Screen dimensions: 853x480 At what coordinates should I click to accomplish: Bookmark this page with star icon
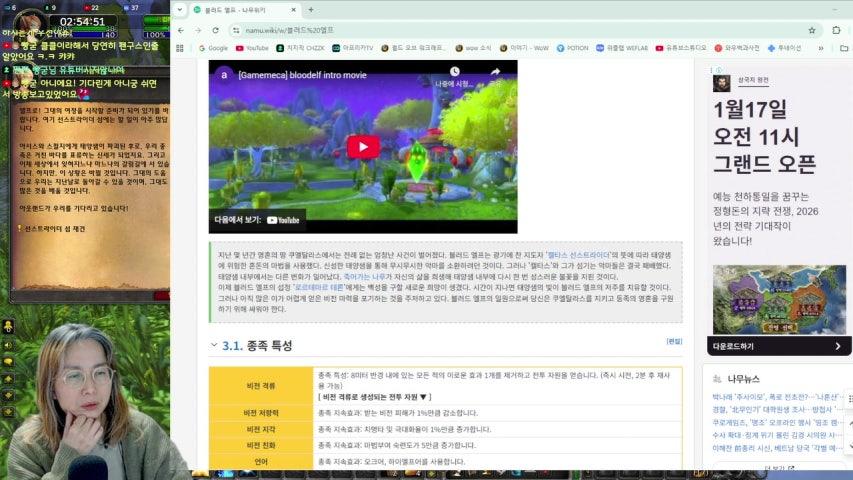(809, 30)
